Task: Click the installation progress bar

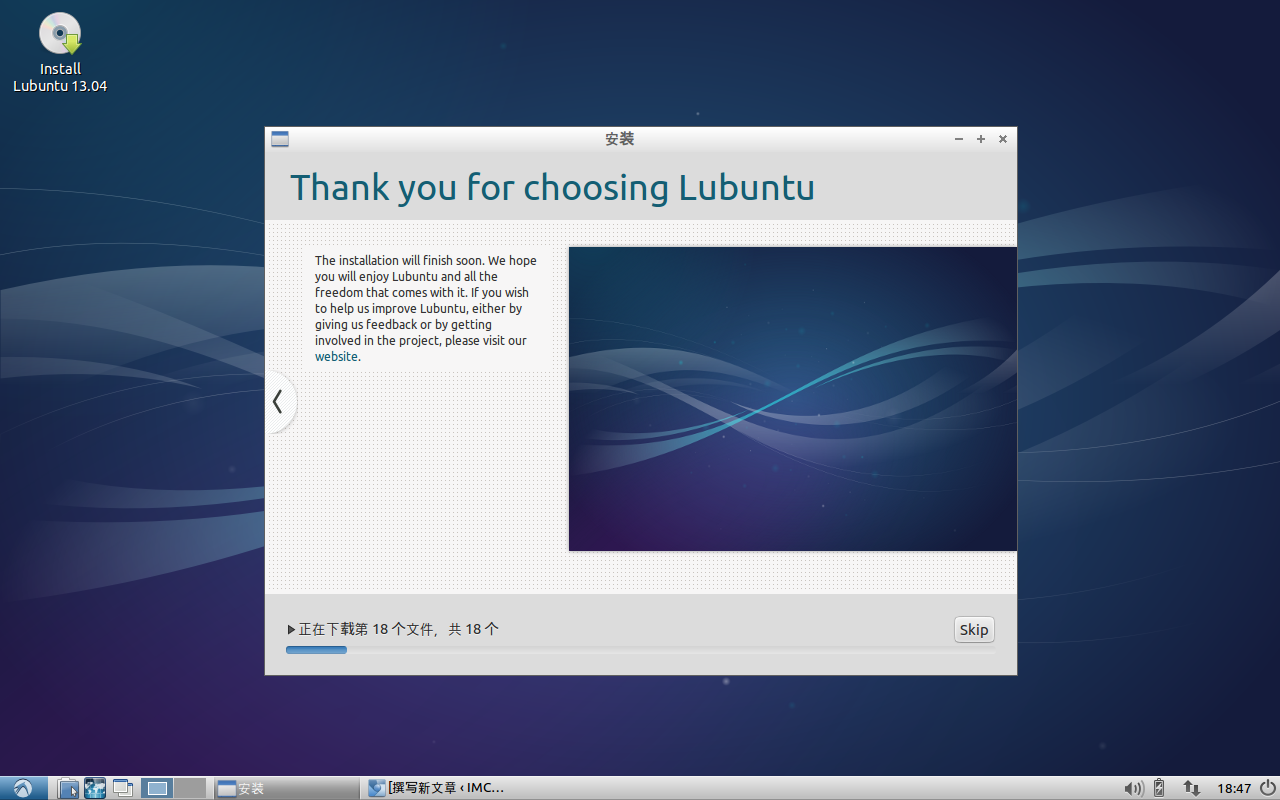Action: click(640, 650)
